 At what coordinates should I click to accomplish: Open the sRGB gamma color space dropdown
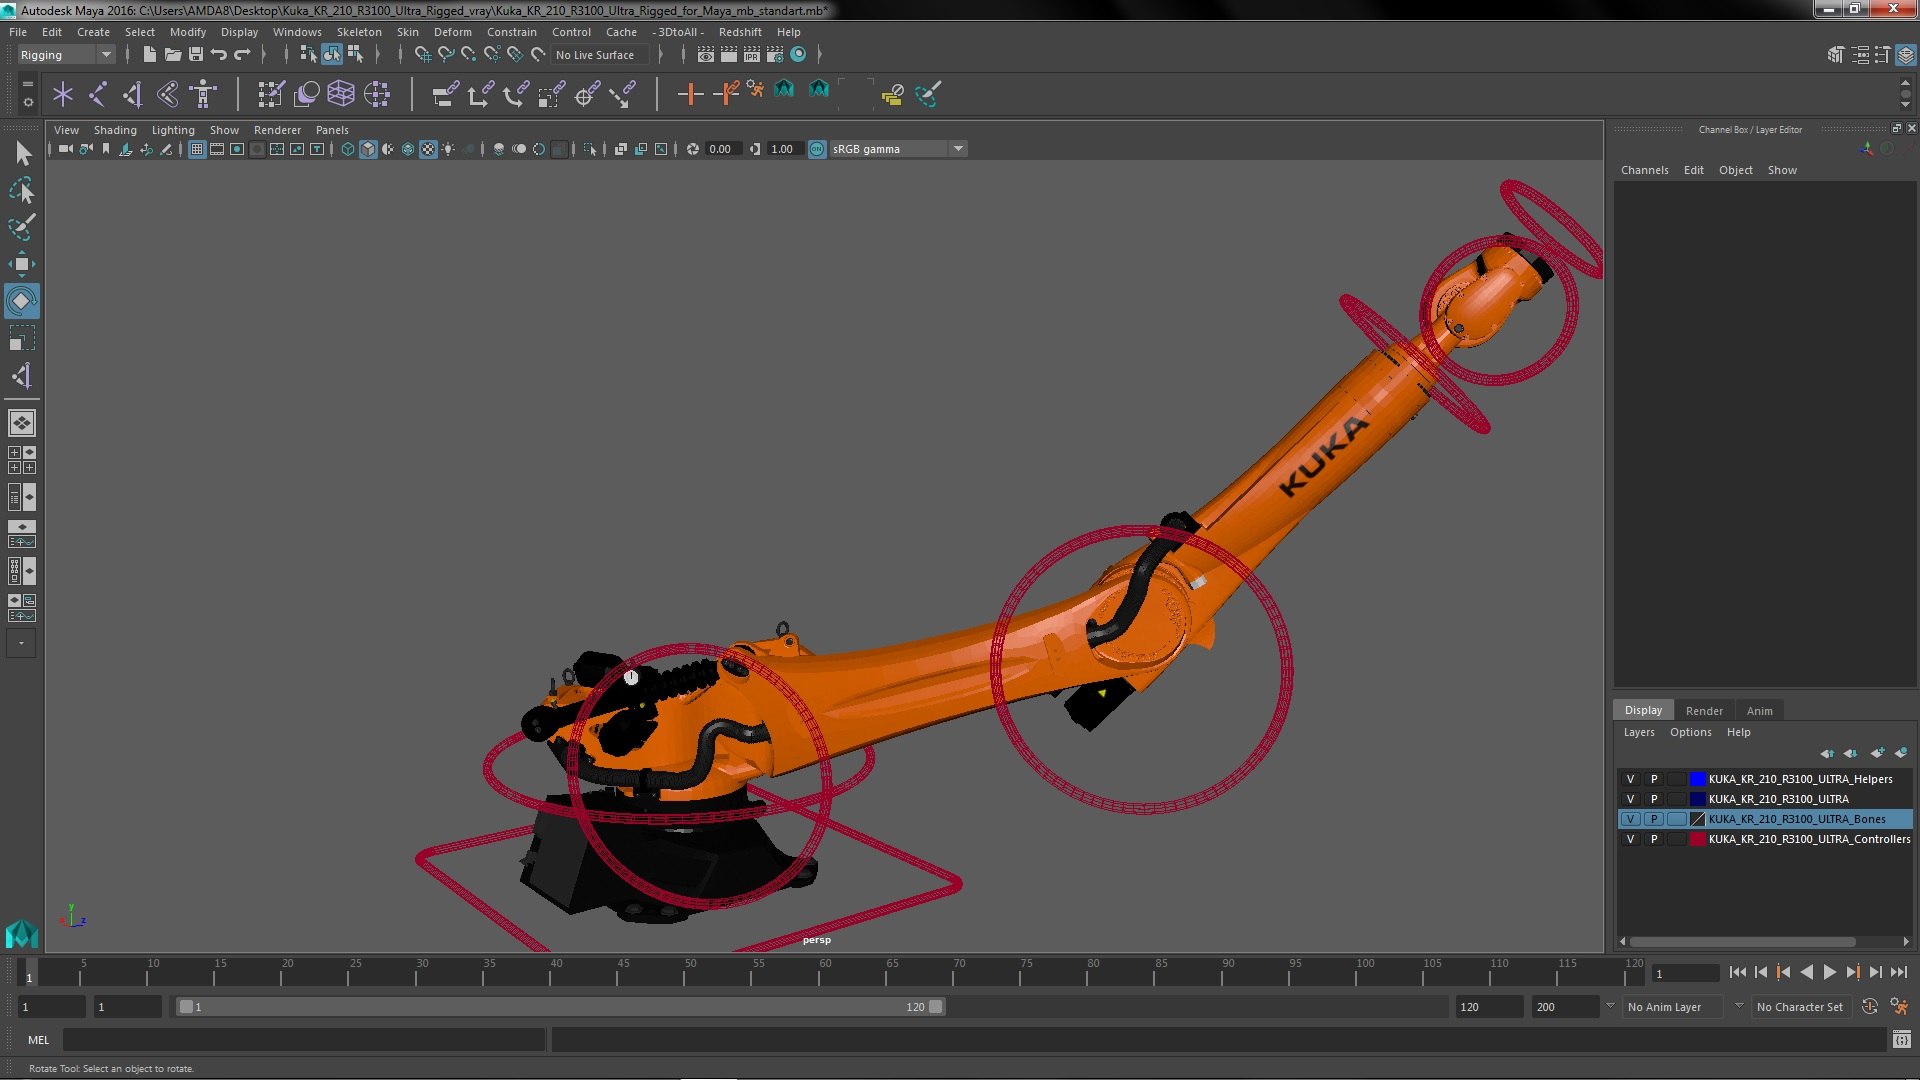[898, 149]
